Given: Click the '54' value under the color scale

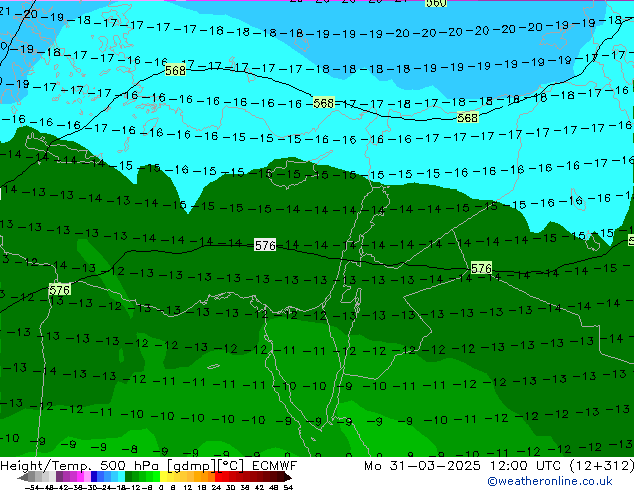Looking at the screenshot, I should (288, 487).
